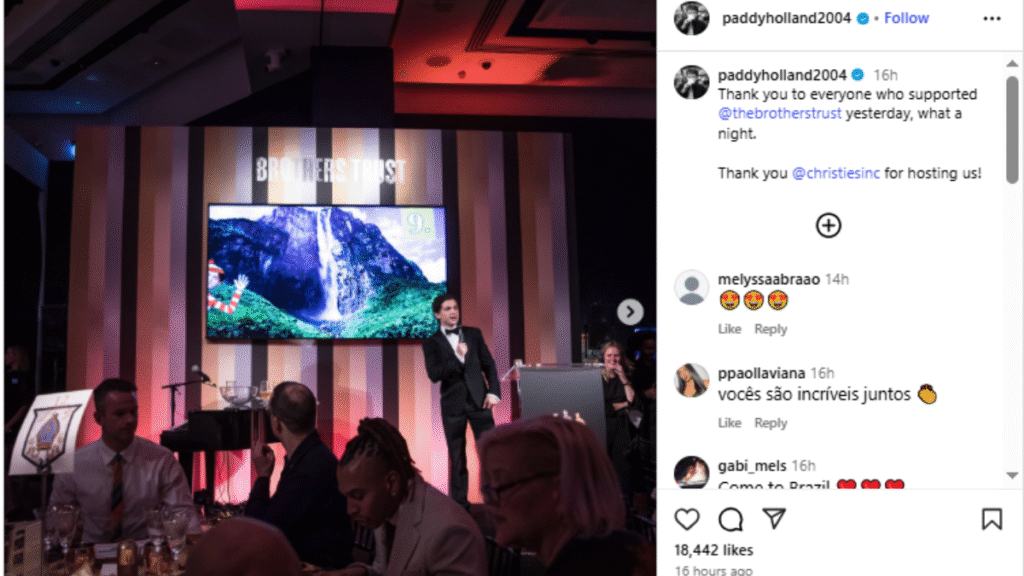
Task: Click Follow next to paddyholland2004
Action: tap(906, 18)
